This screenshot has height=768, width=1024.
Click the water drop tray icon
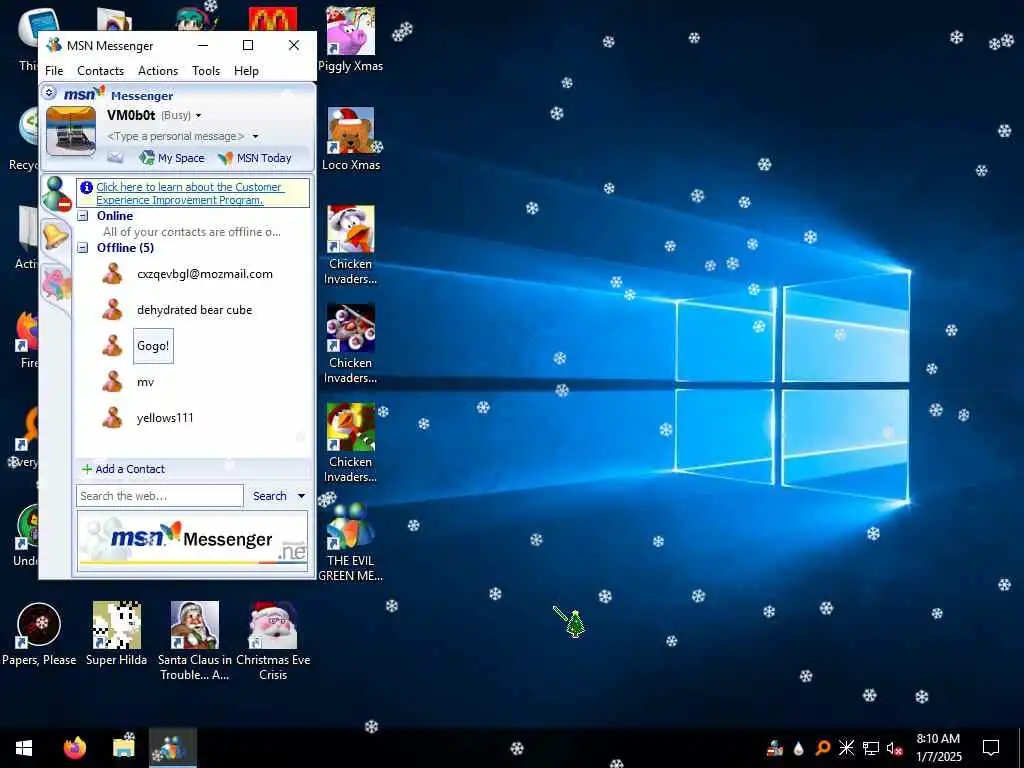click(798, 749)
